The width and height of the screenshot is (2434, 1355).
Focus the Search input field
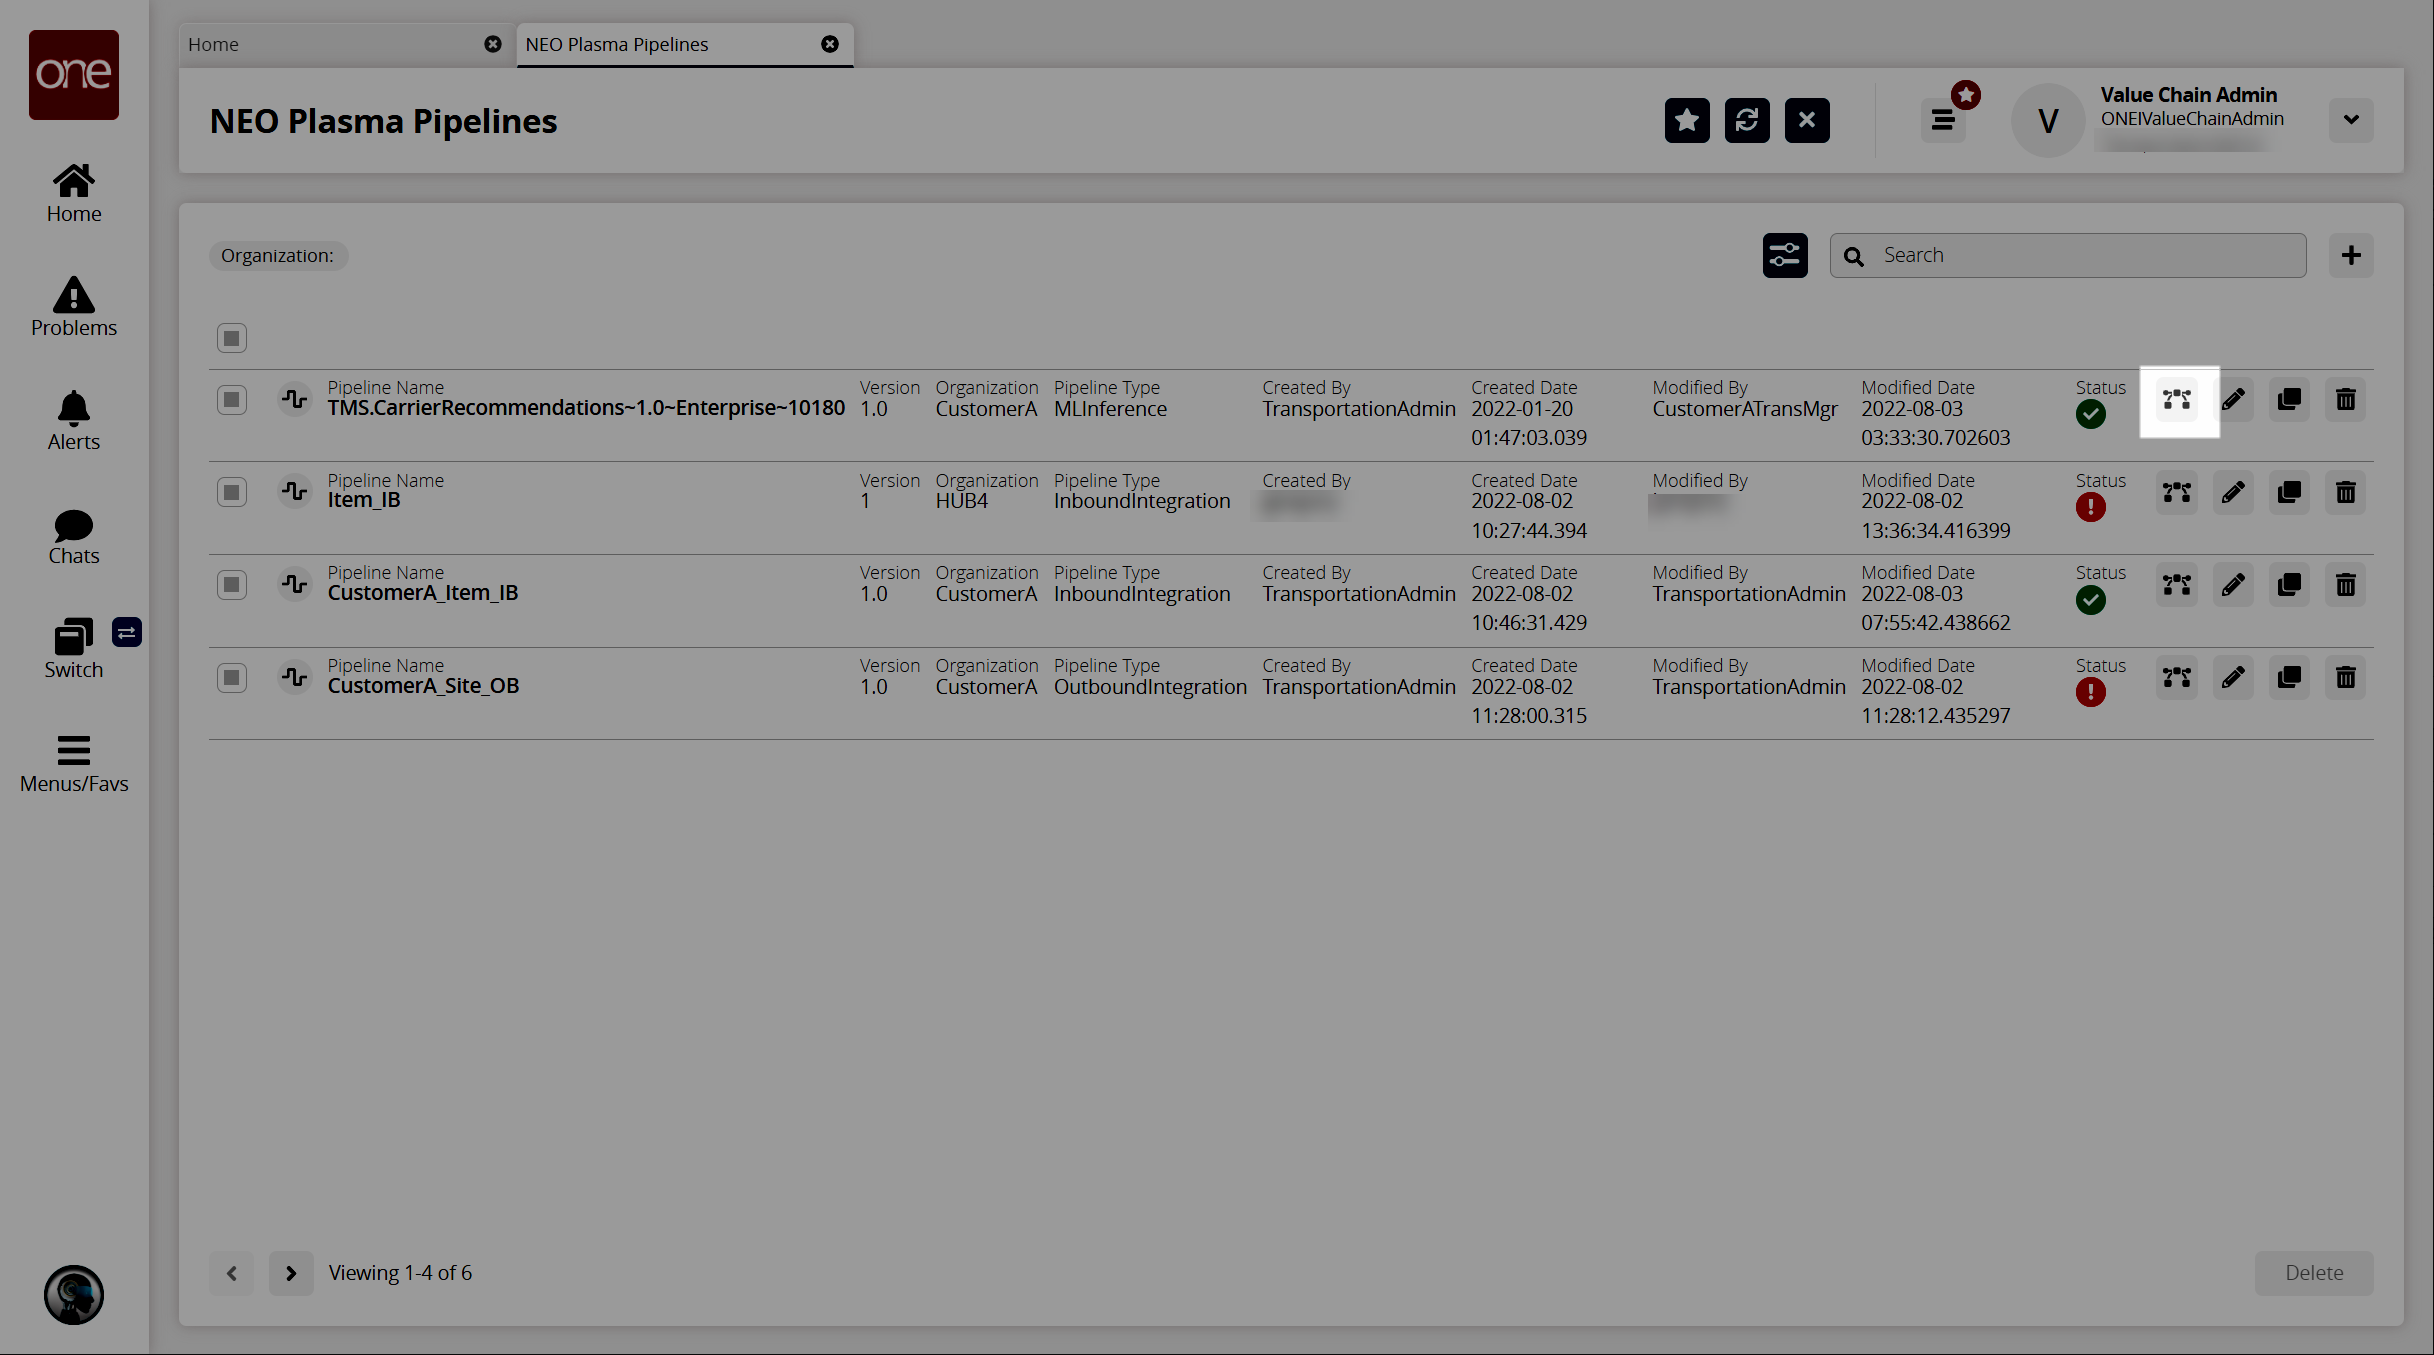coord(2085,256)
